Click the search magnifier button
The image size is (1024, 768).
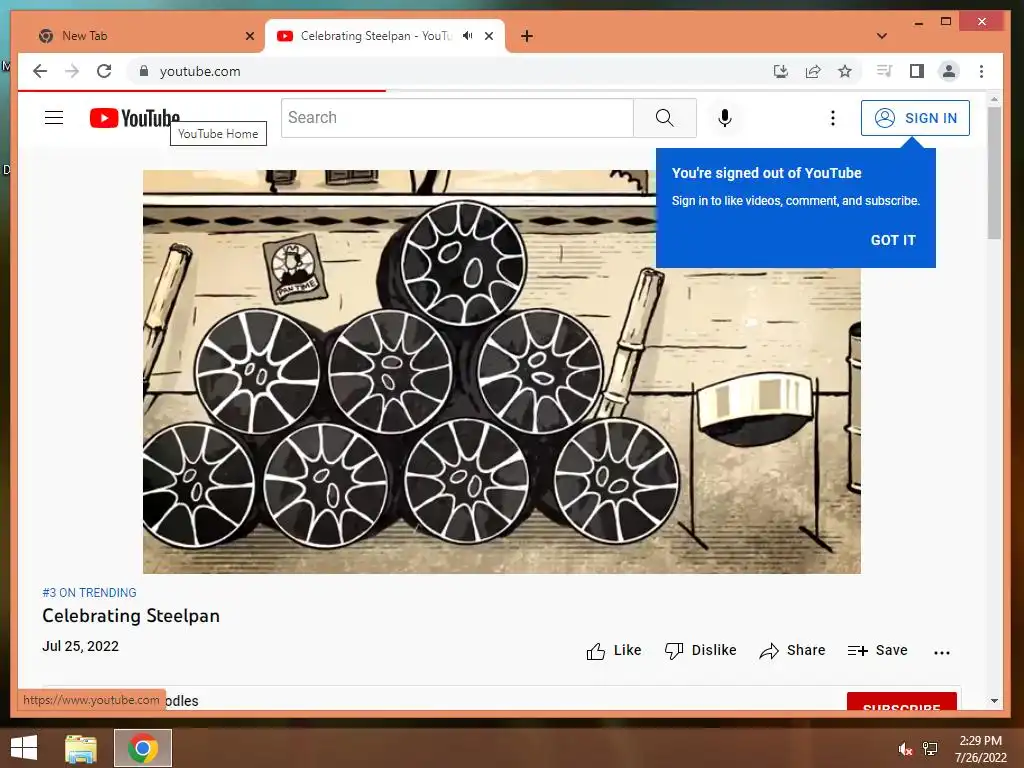coord(665,118)
